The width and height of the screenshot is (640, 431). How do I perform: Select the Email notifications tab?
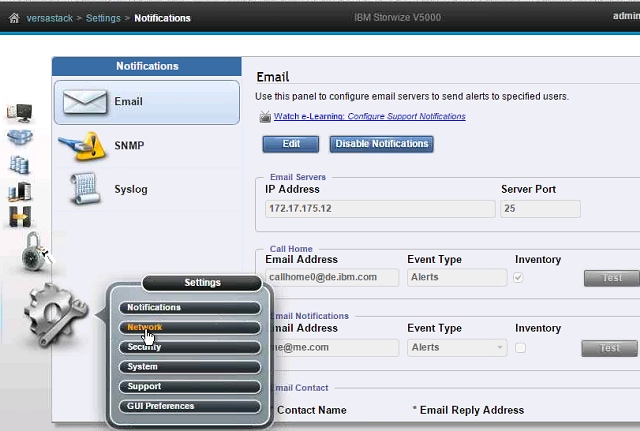(147, 102)
